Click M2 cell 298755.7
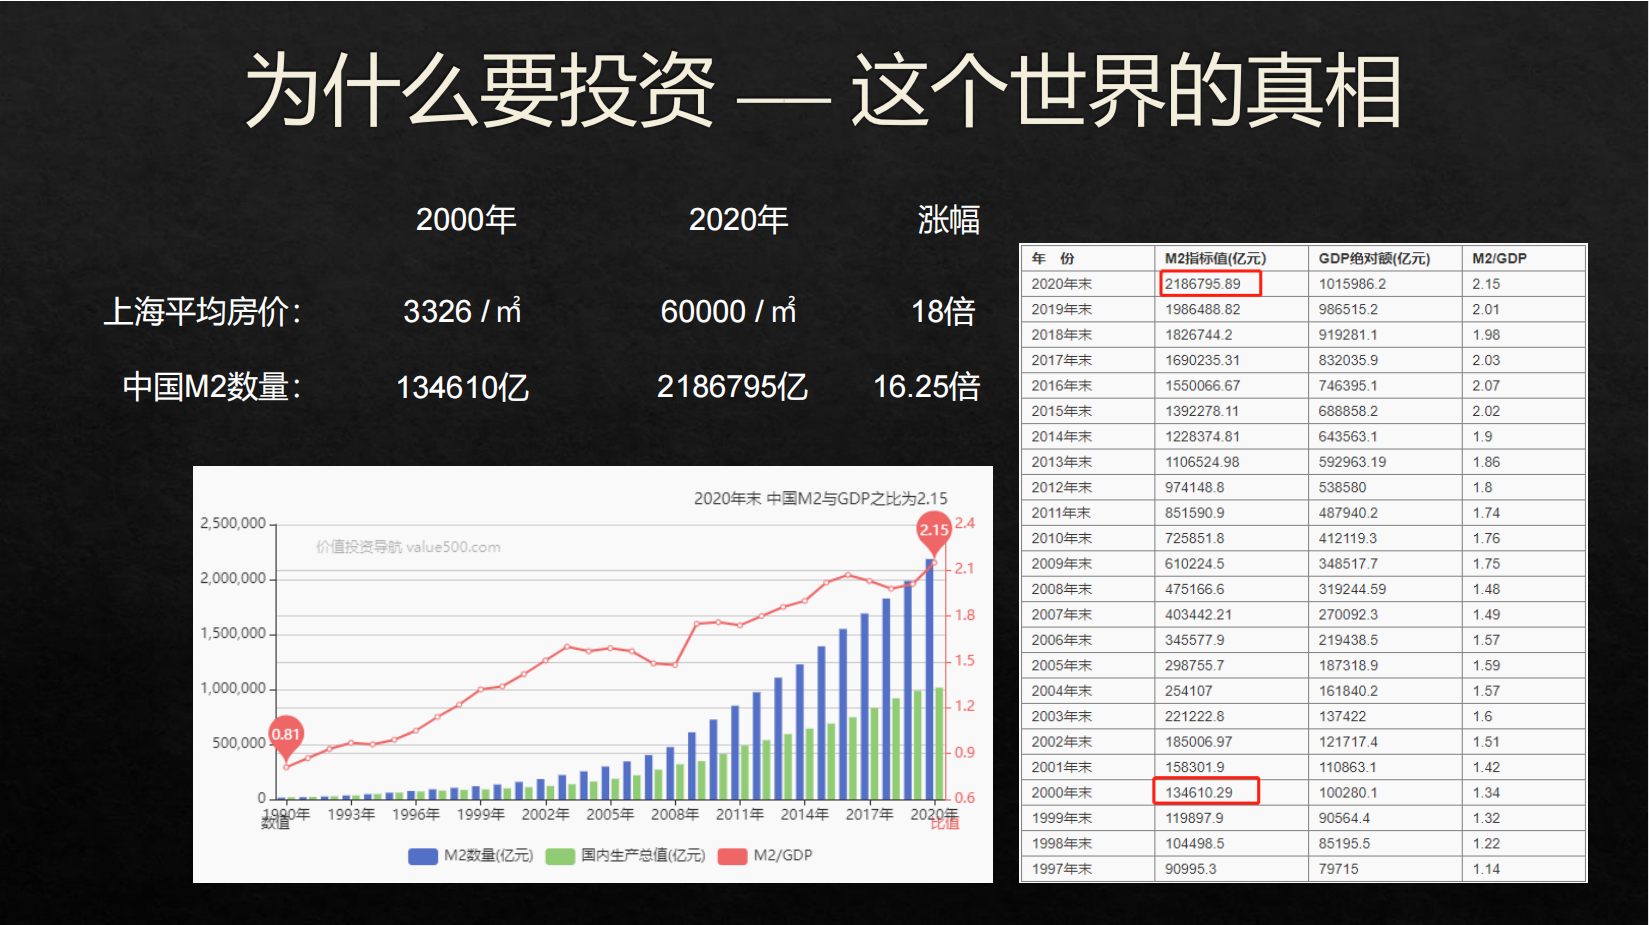The width and height of the screenshot is (1649, 925). point(1194,666)
